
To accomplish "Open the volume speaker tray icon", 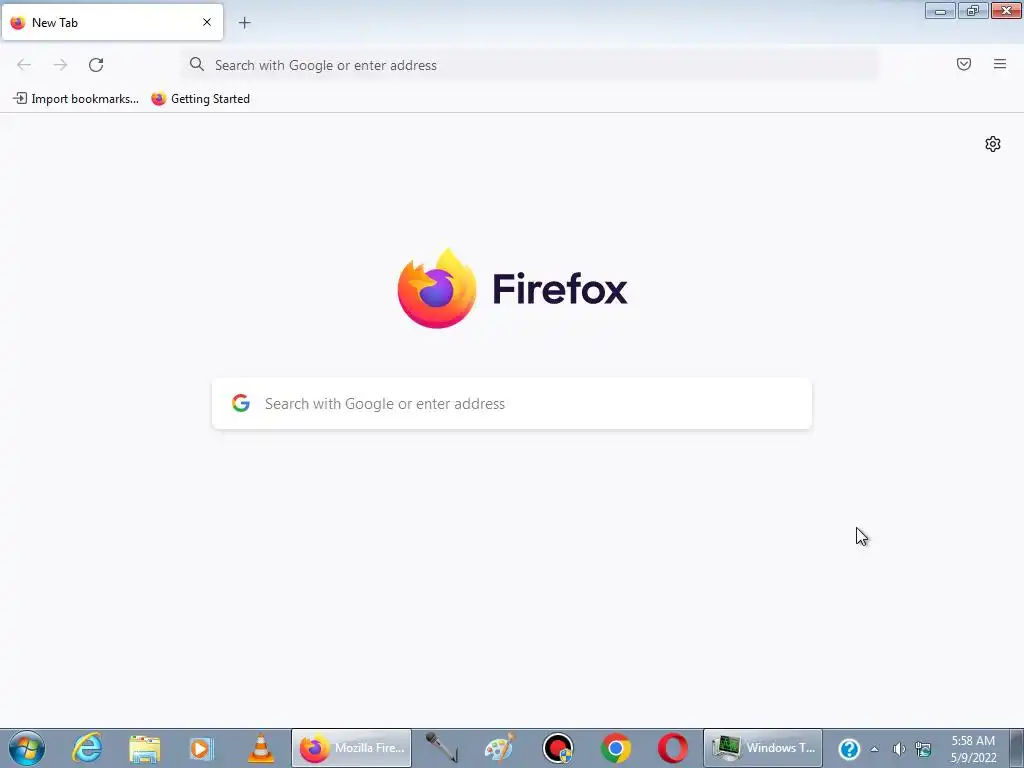I will point(899,749).
